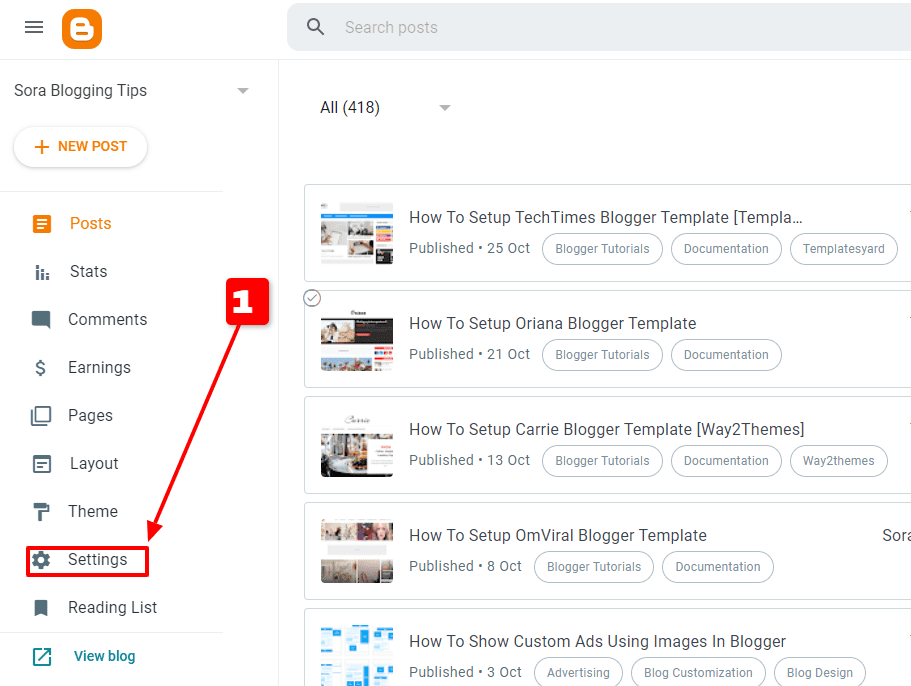Click the Settings gear icon
The height and width of the screenshot is (686, 911).
(41, 560)
